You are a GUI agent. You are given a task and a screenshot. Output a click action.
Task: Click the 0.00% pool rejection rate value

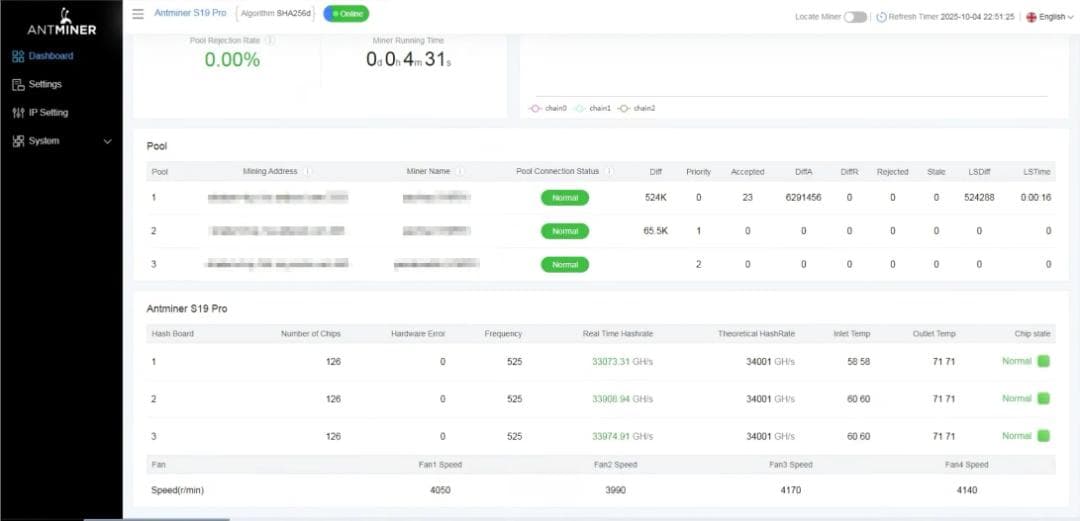click(x=232, y=60)
